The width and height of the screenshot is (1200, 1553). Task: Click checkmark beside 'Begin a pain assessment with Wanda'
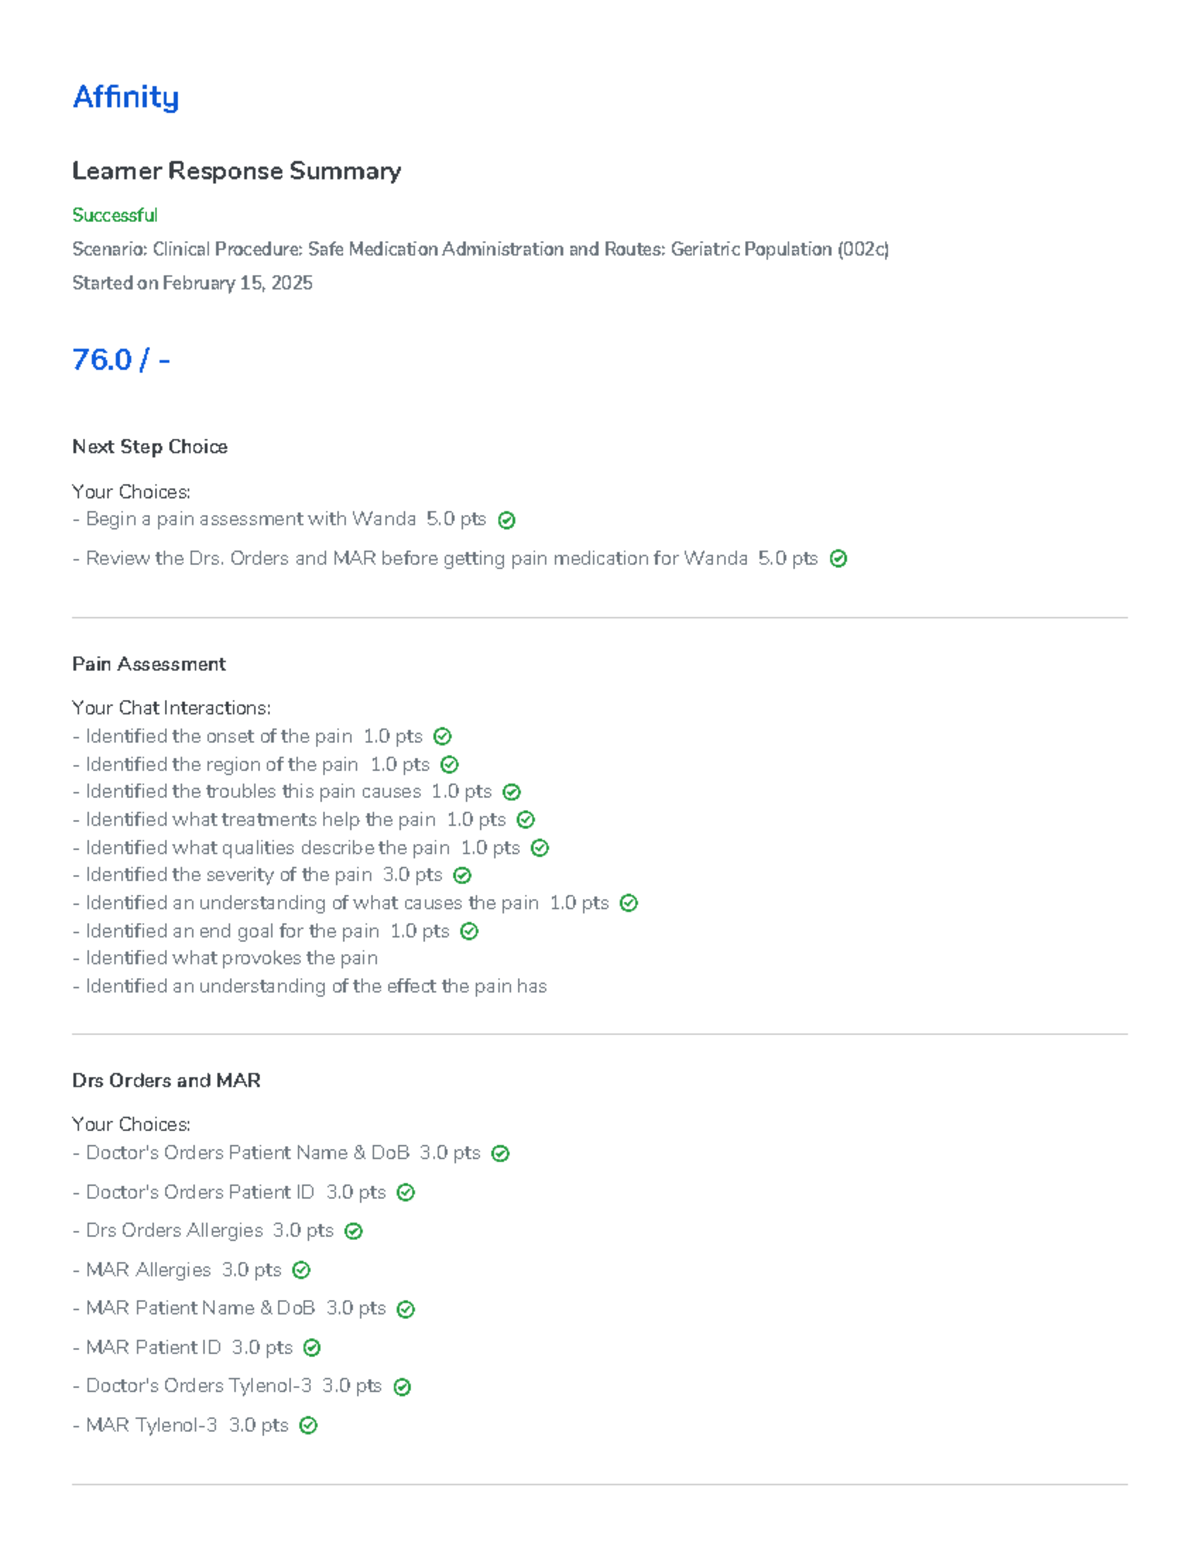click(507, 520)
